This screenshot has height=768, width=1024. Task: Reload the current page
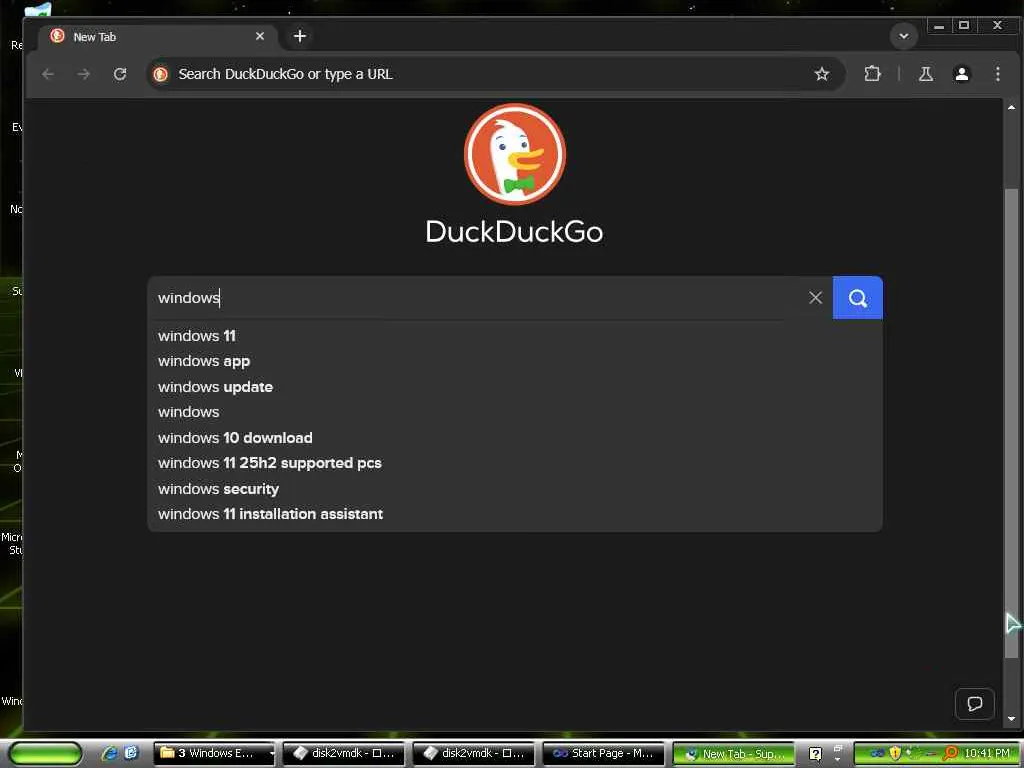pos(120,74)
